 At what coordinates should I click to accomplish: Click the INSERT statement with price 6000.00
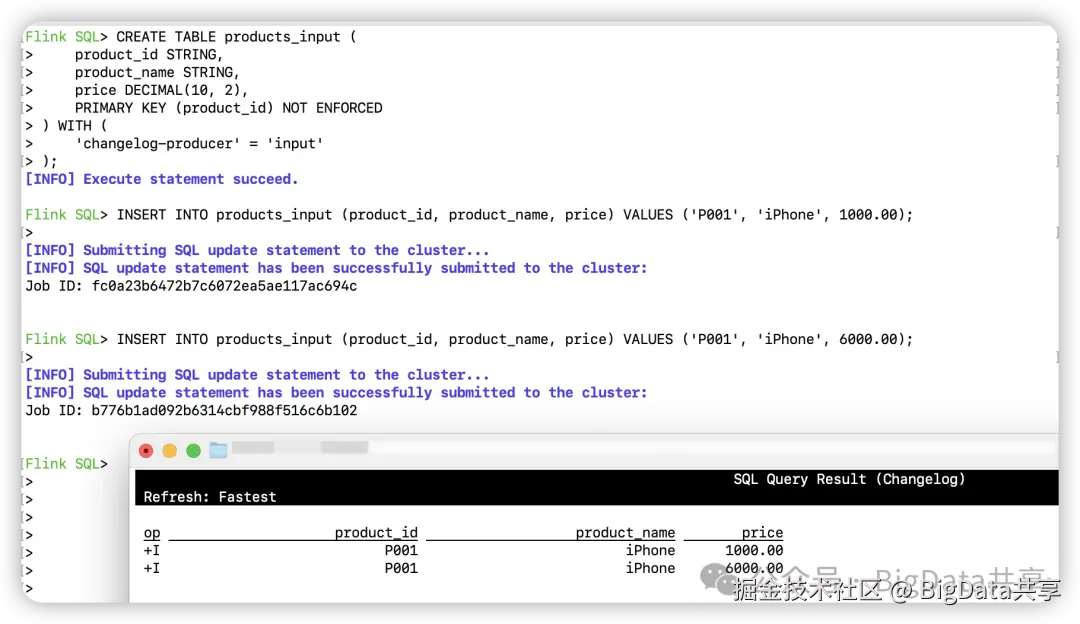coord(469,340)
